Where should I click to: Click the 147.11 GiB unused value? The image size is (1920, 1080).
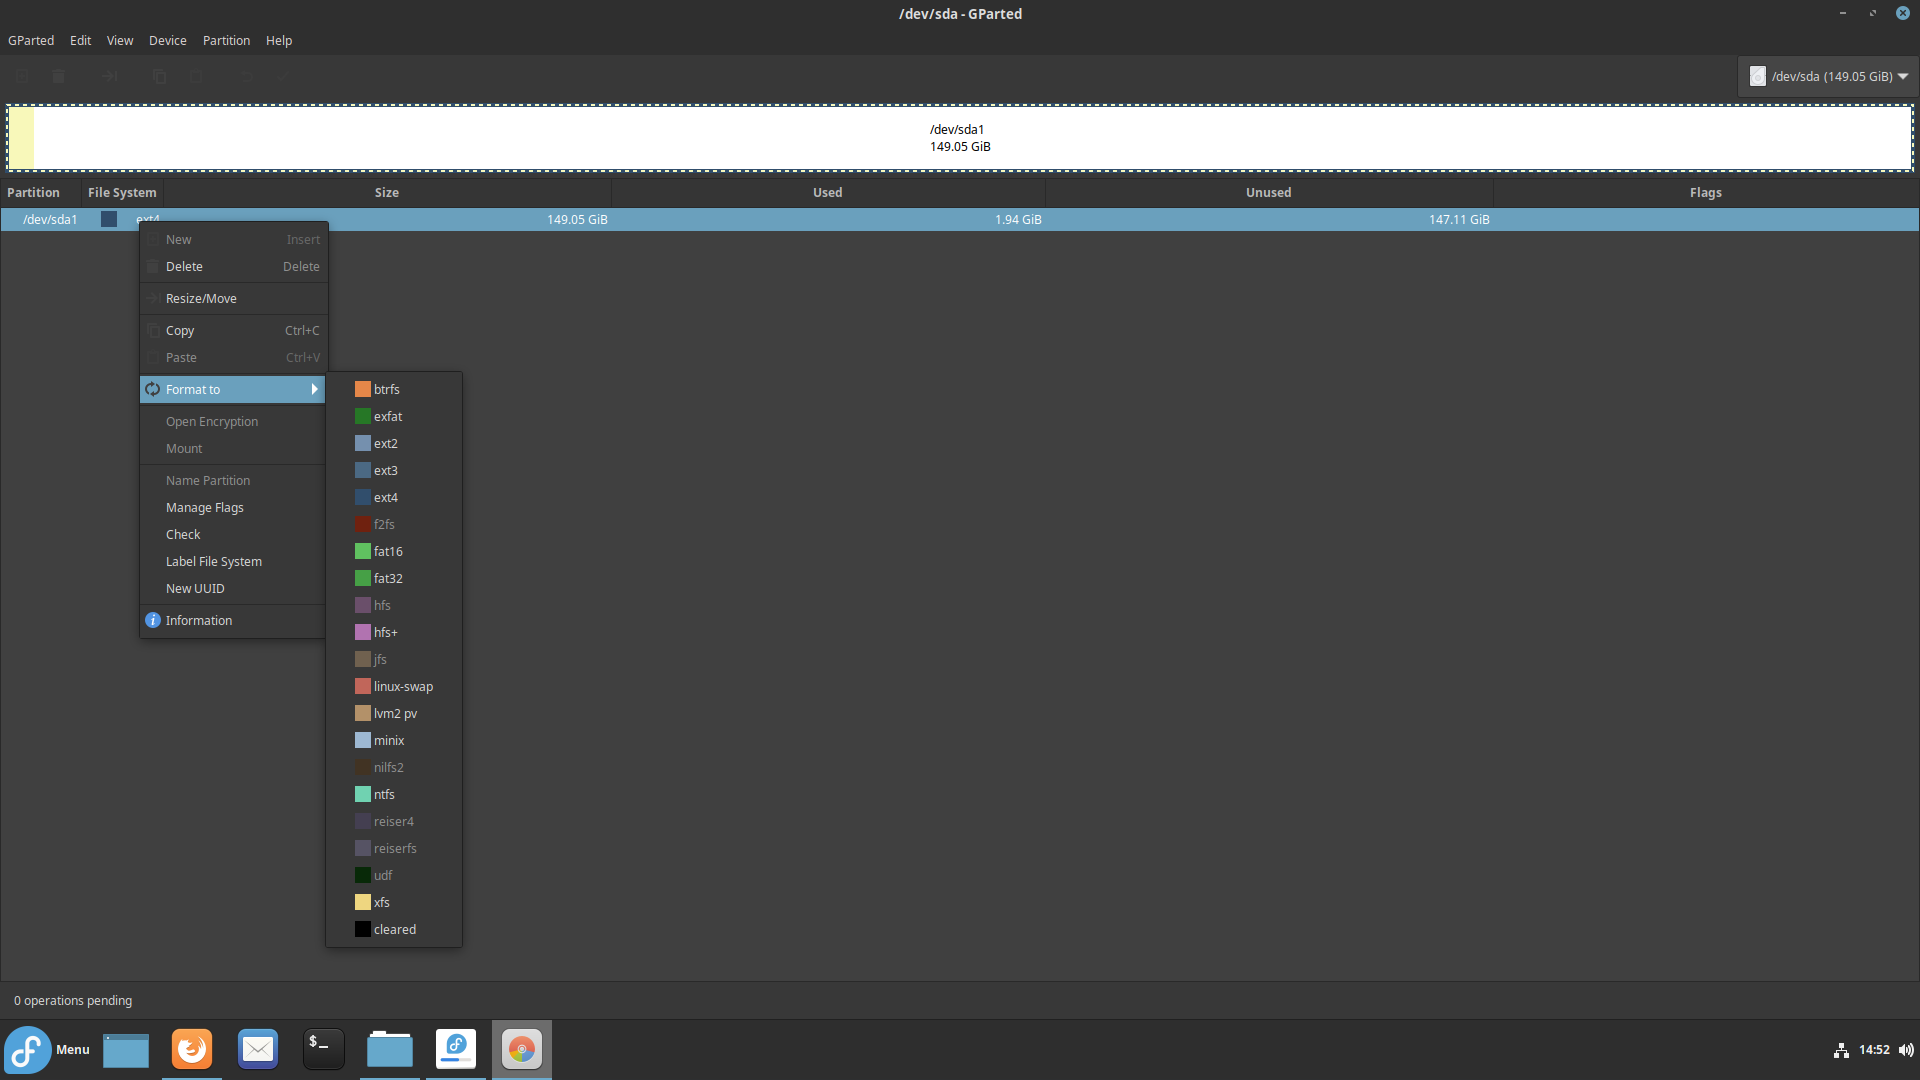(x=1459, y=219)
